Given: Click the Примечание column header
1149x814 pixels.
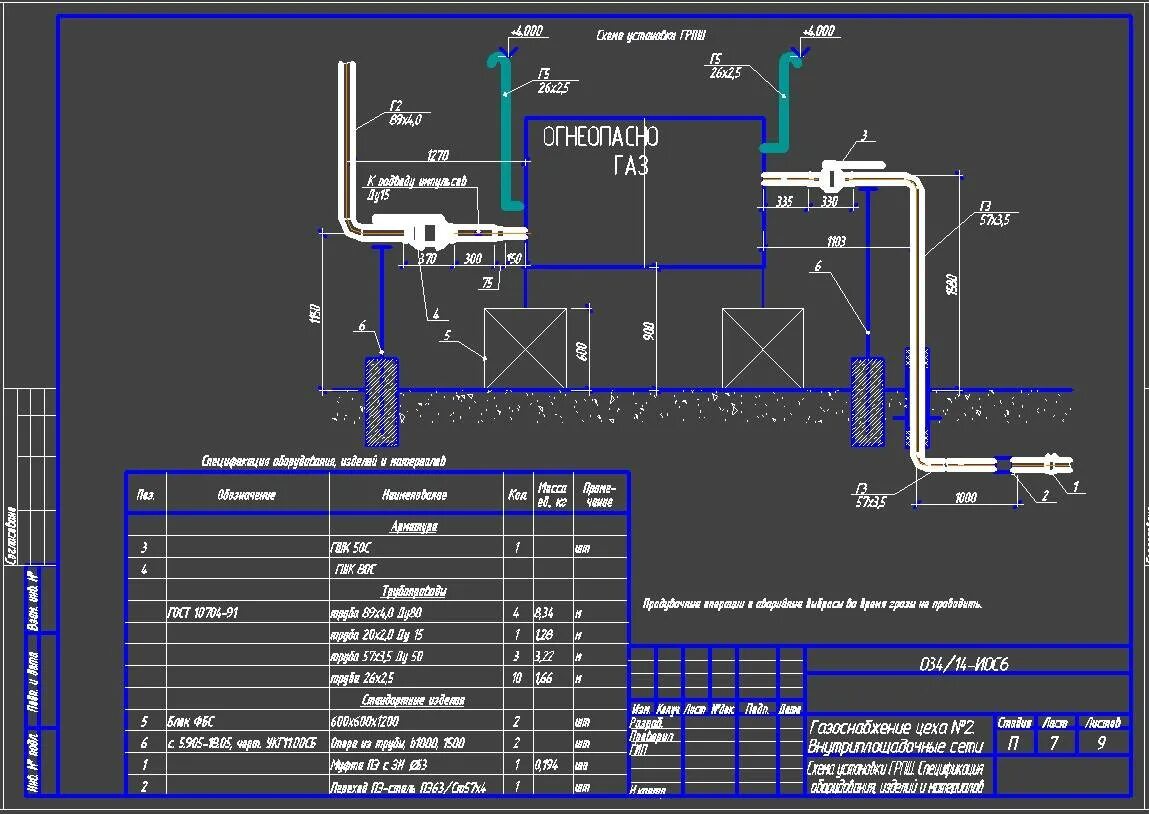Looking at the screenshot, I should [x=599, y=495].
